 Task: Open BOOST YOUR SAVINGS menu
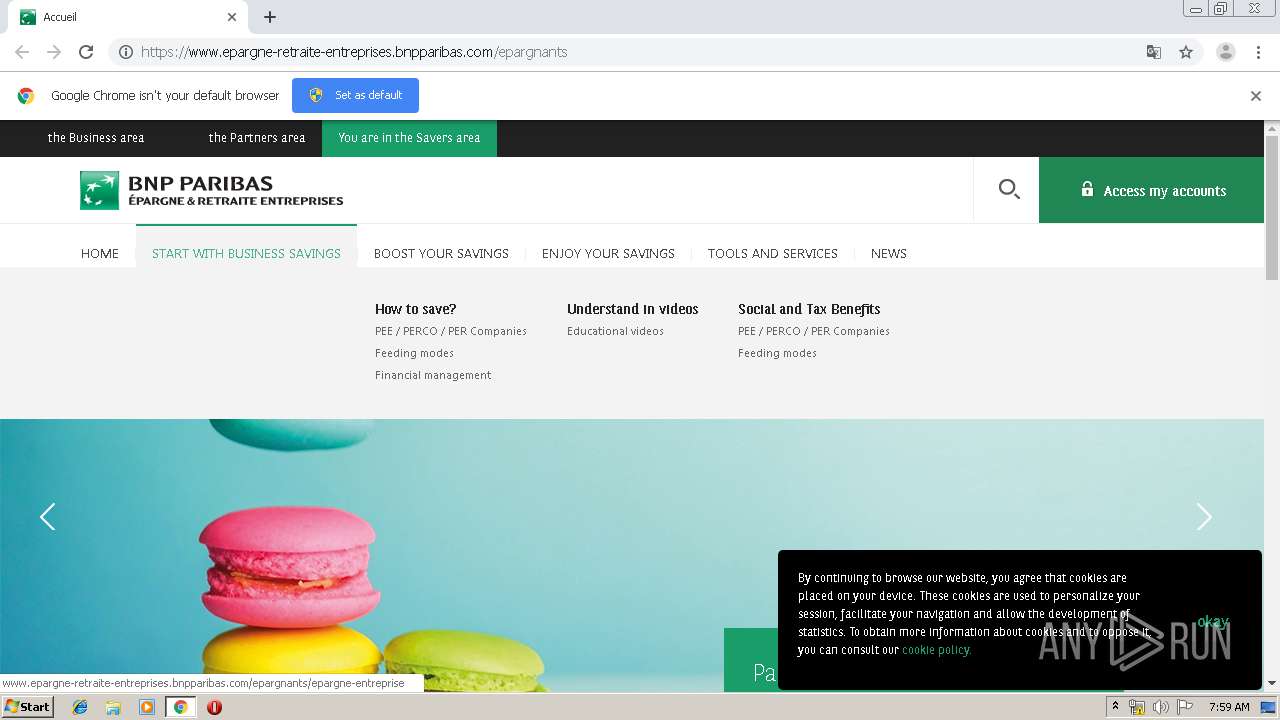tap(441, 253)
